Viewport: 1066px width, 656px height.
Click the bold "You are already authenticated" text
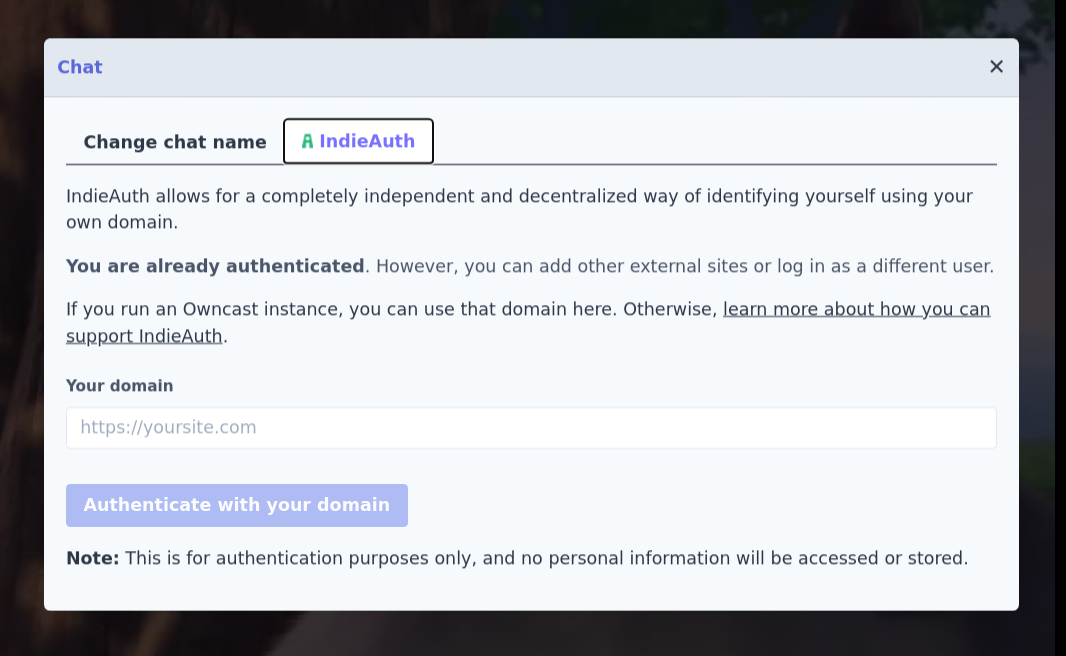[215, 265]
